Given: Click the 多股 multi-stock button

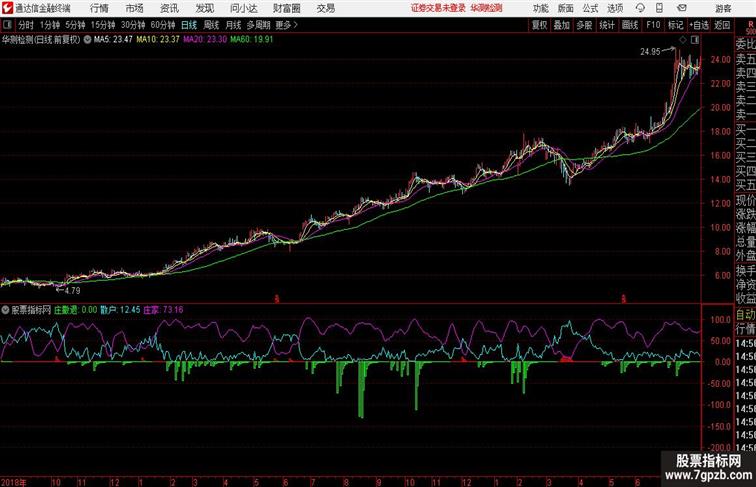Looking at the screenshot, I should [x=584, y=25].
